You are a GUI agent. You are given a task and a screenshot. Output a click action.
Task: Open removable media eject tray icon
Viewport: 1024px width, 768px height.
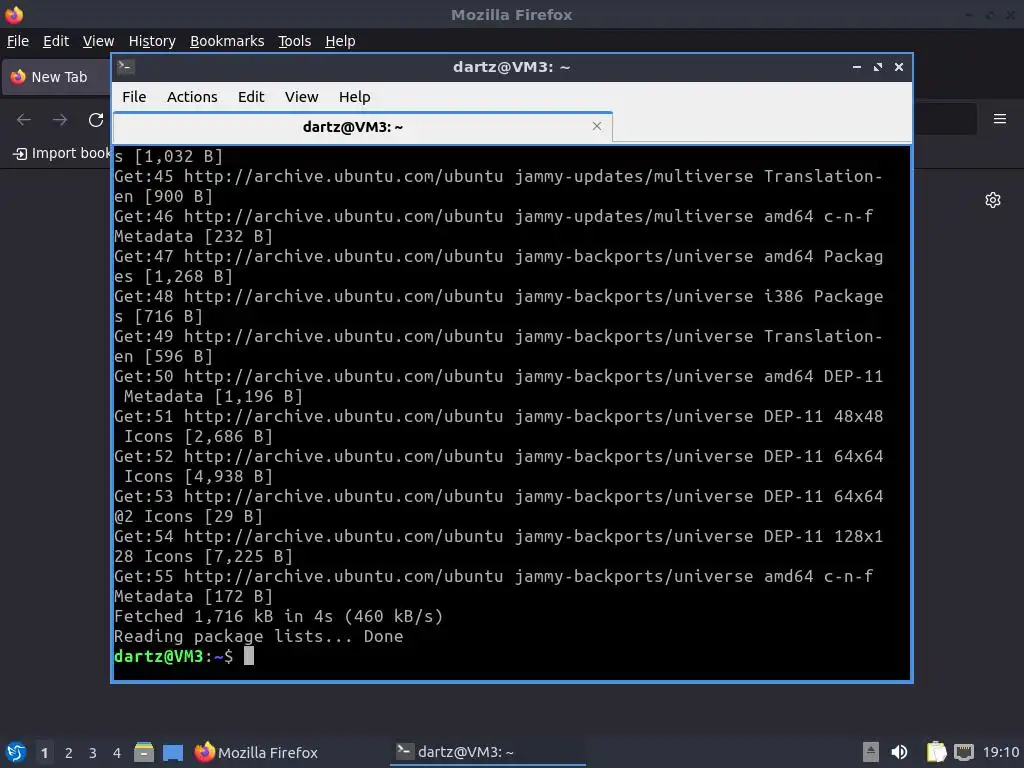pos(871,752)
